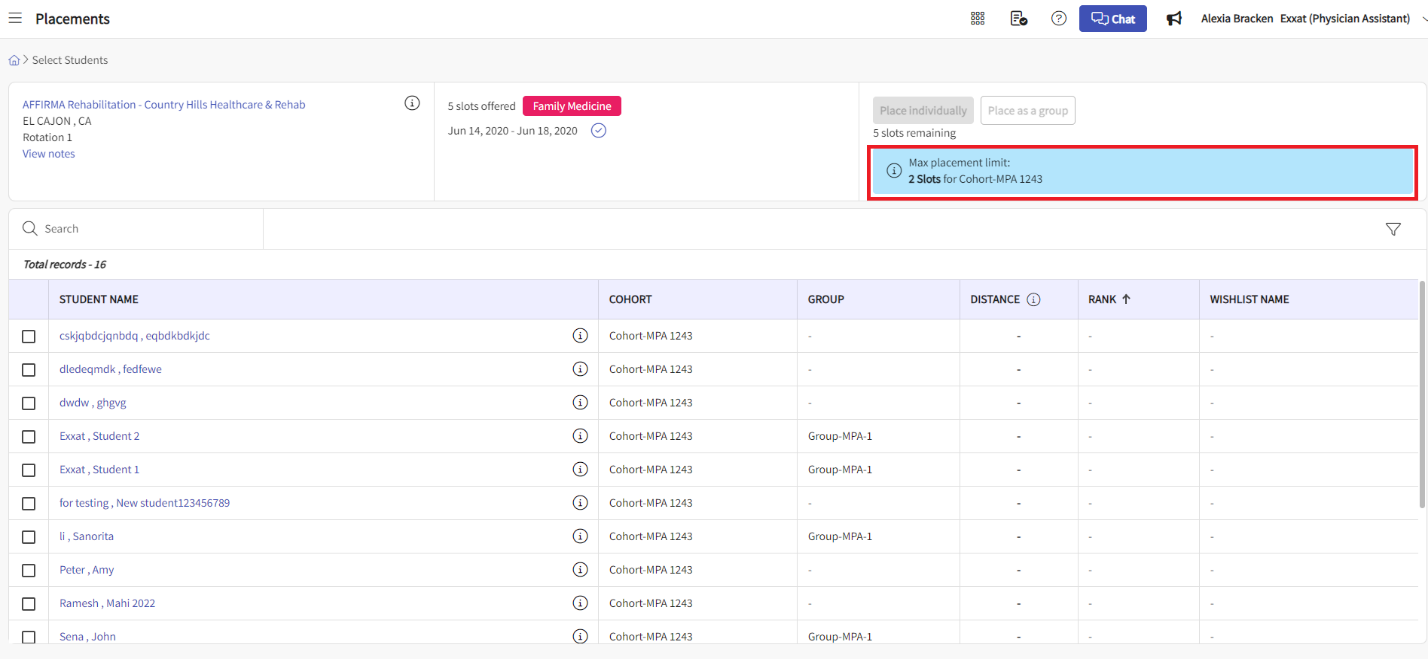1428x659 pixels.
Task: Check the box for dwdw, ghgvg
Action: (x=29, y=403)
